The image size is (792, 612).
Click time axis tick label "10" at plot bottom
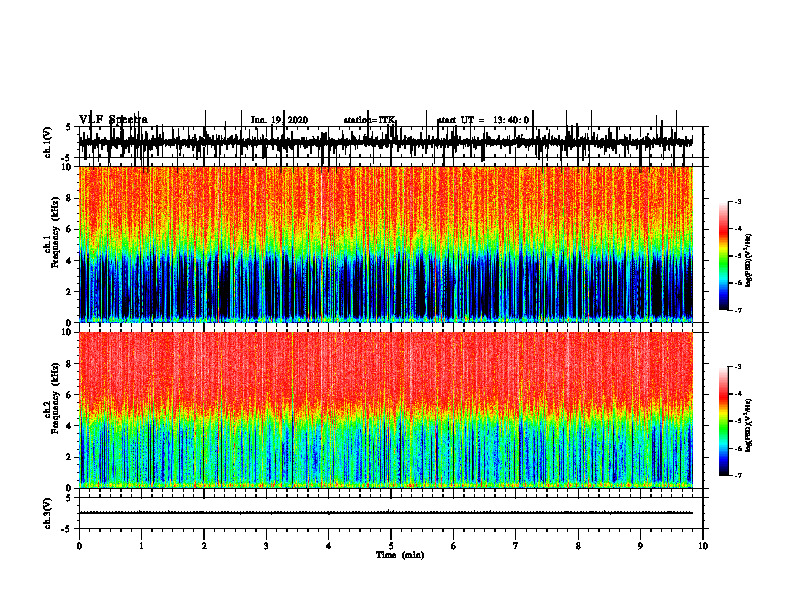click(x=703, y=546)
